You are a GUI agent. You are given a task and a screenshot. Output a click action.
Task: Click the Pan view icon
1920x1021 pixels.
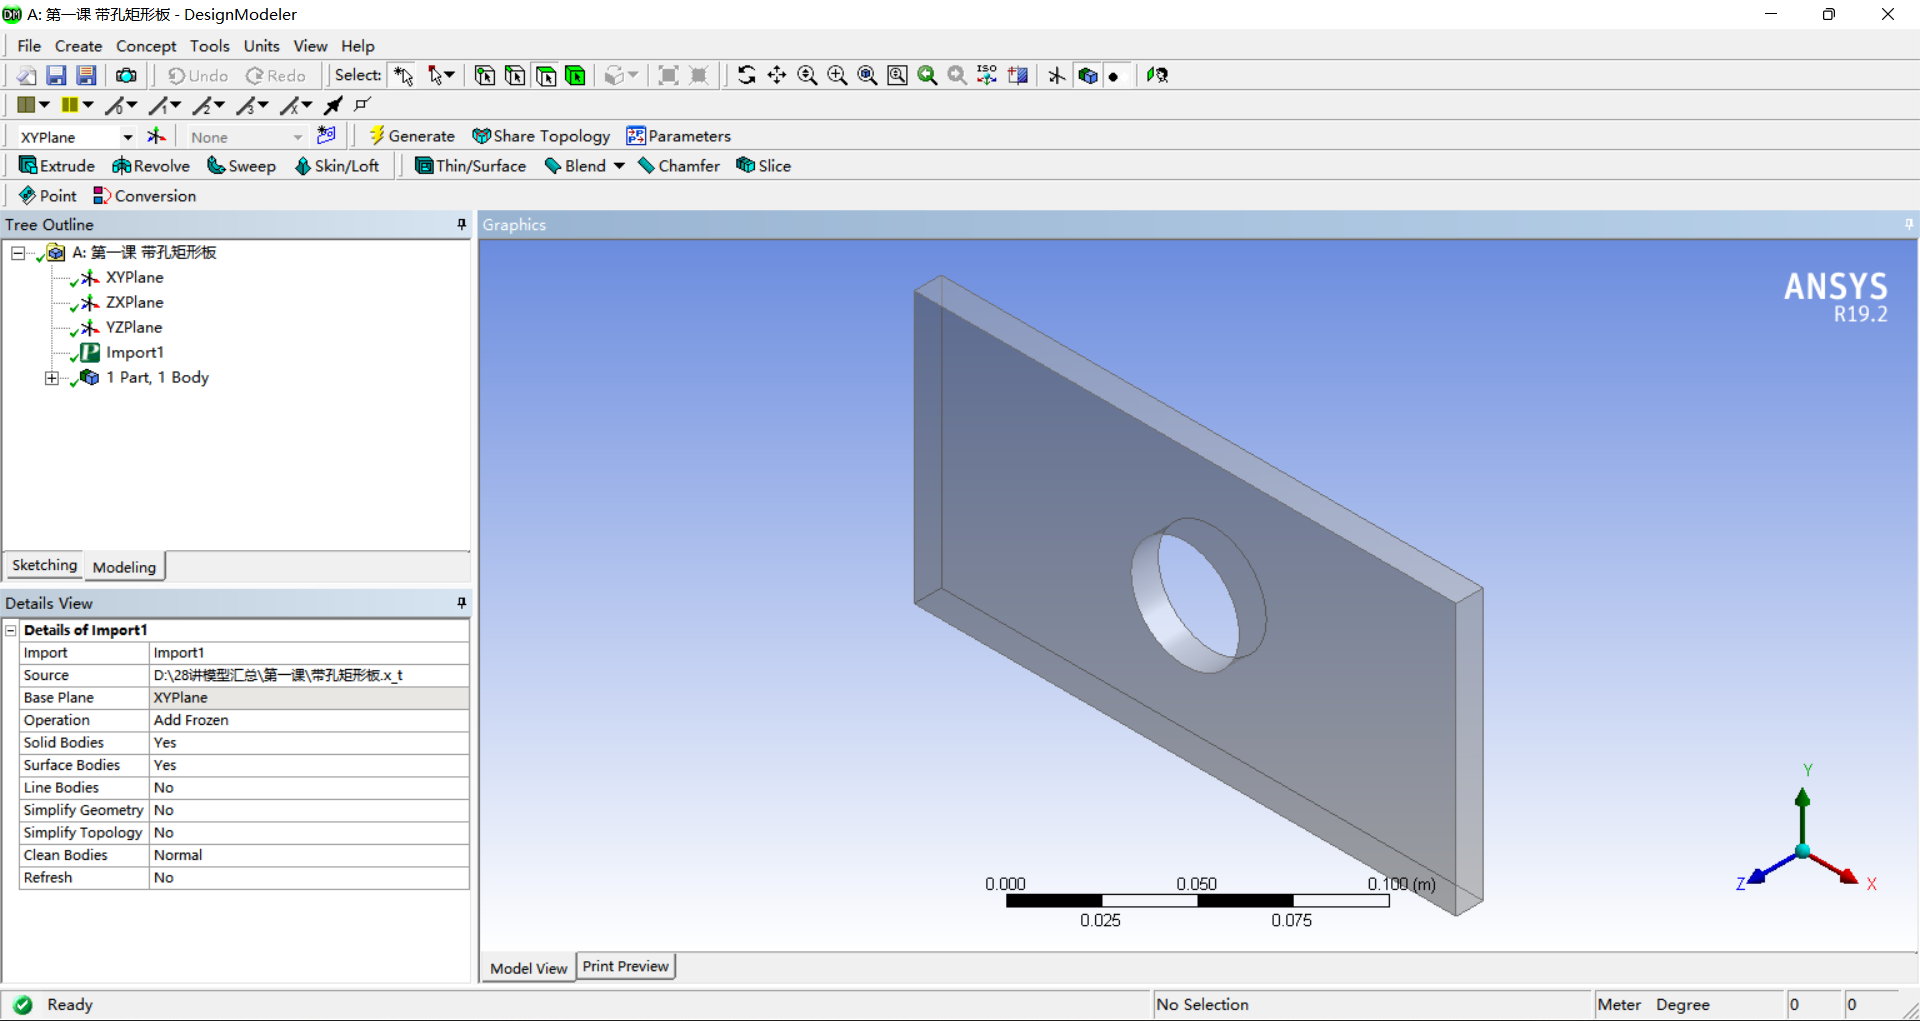tap(777, 76)
